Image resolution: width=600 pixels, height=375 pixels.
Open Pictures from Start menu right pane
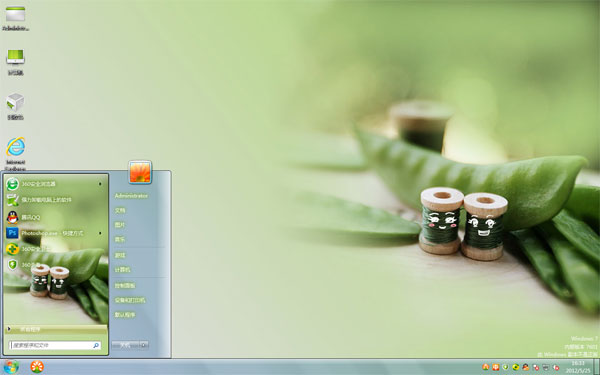click(120, 225)
